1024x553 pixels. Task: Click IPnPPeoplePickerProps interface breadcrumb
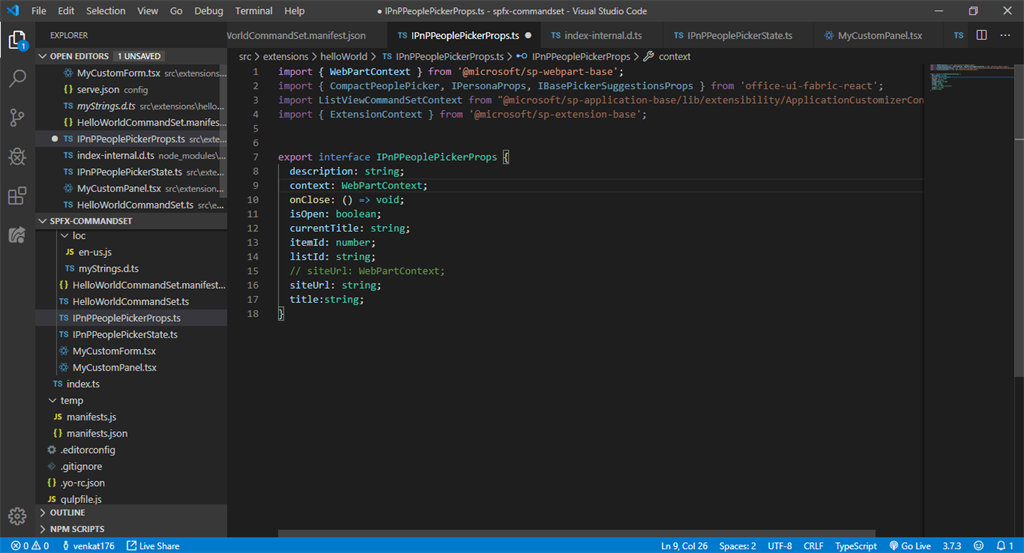(573, 57)
